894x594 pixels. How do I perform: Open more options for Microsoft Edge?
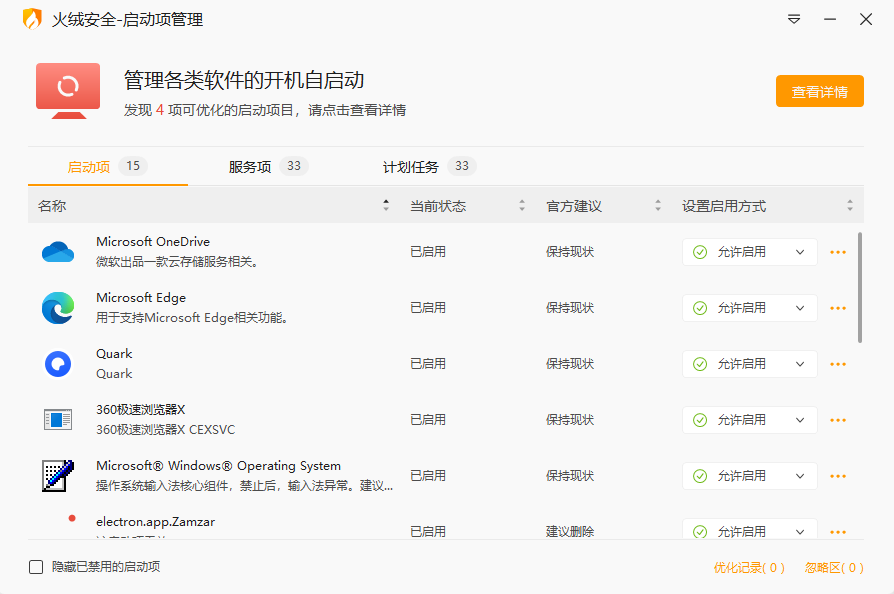pos(838,308)
